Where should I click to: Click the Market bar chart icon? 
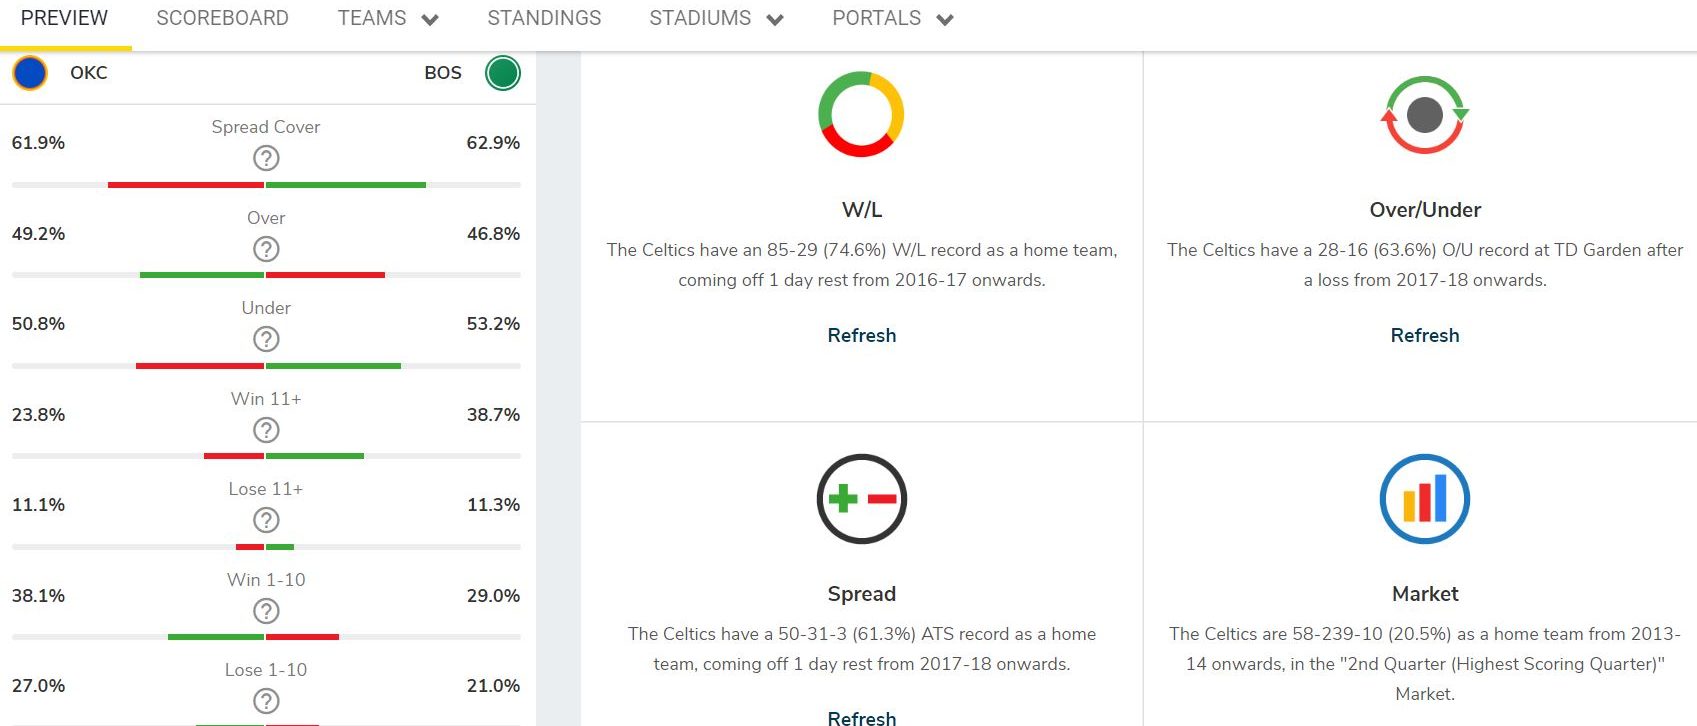click(1424, 499)
